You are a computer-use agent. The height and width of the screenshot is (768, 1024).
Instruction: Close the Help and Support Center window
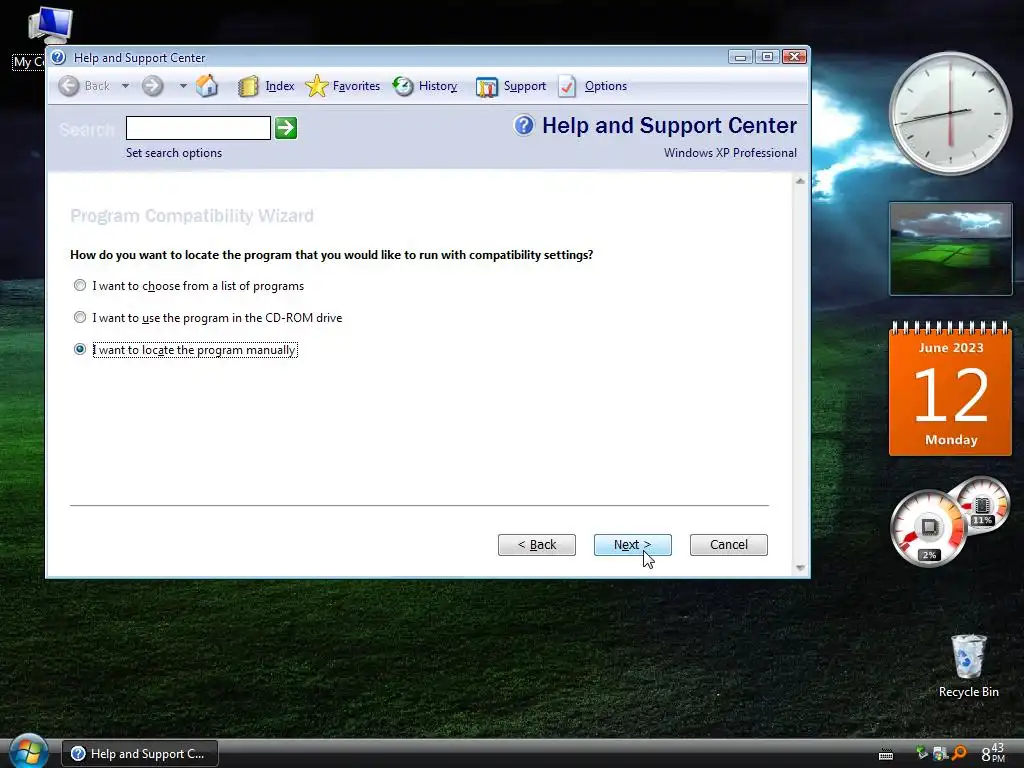click(x=794, y=57)
